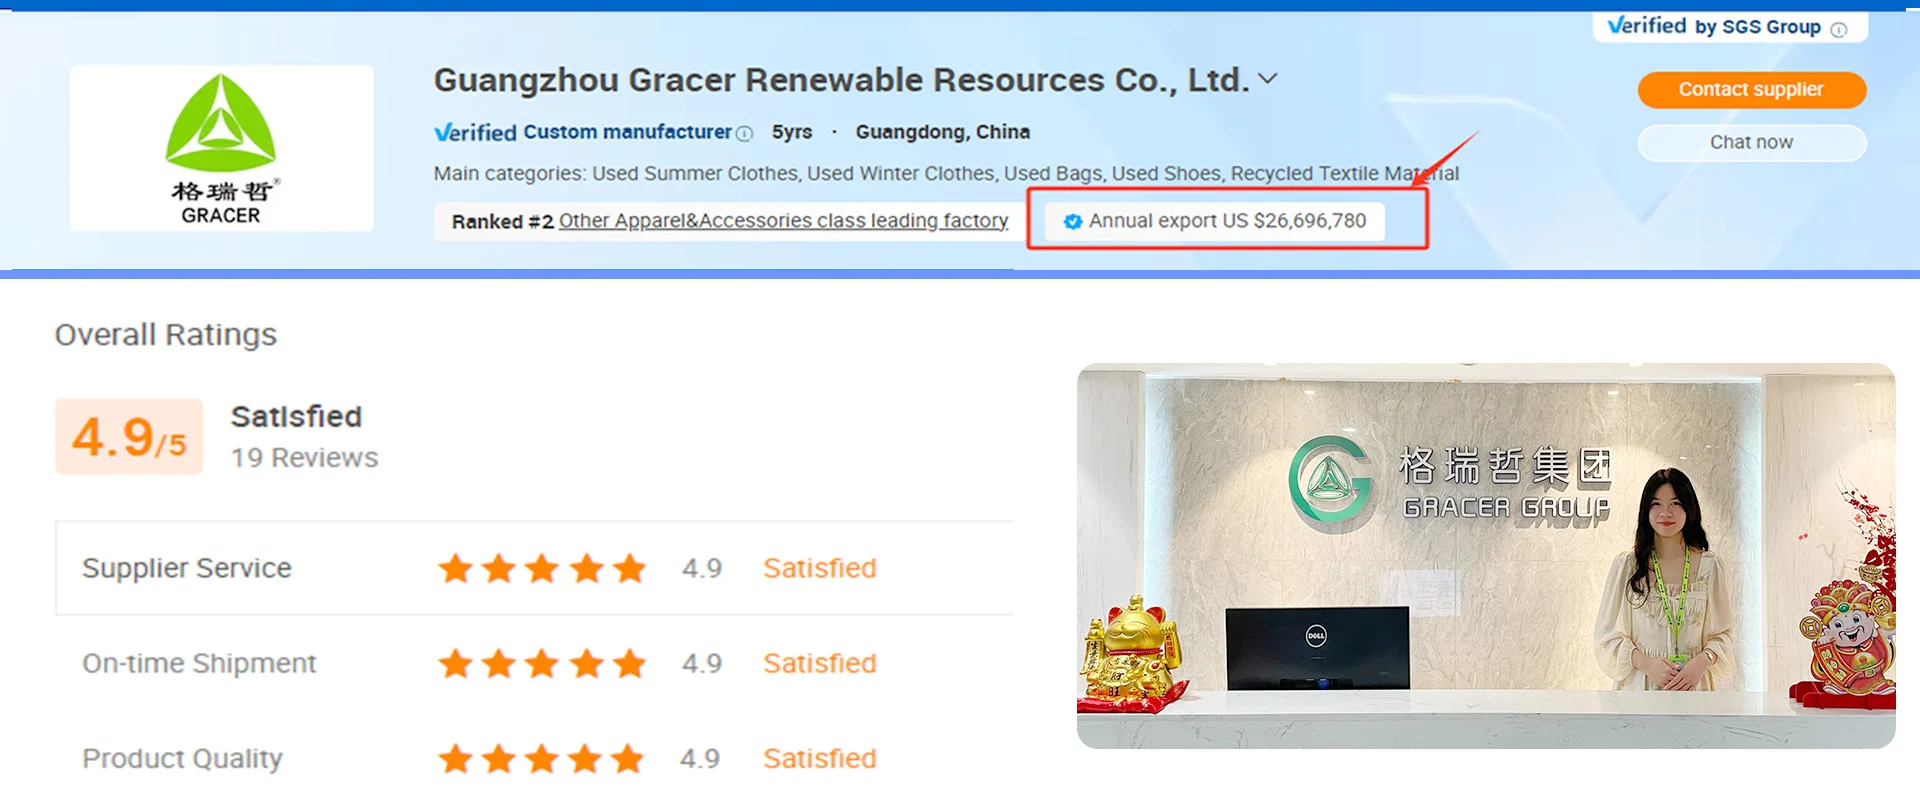Click the 4.9/5 overall score box
Screen dimensions: 1920x800
pyautogui.click(x=129, y=436)
